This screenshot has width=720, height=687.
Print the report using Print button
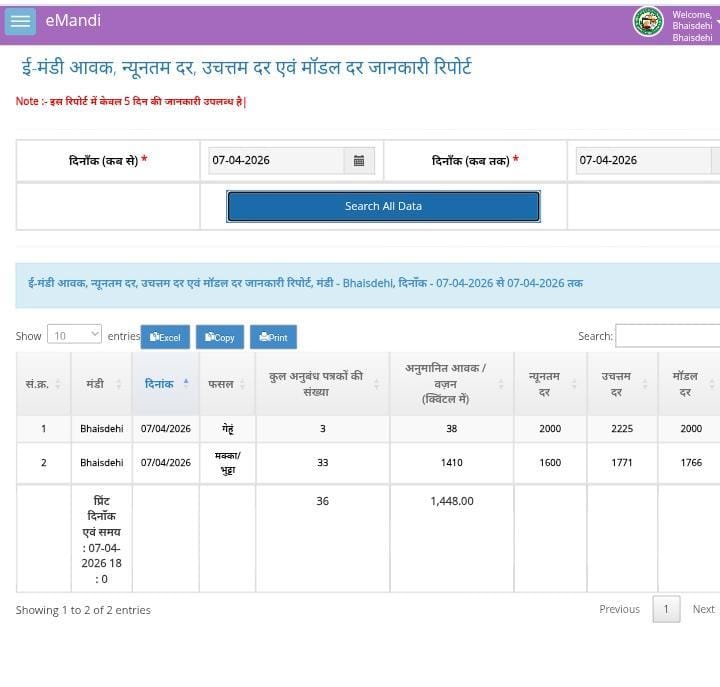pyautogui.click(x=273, y=337)
